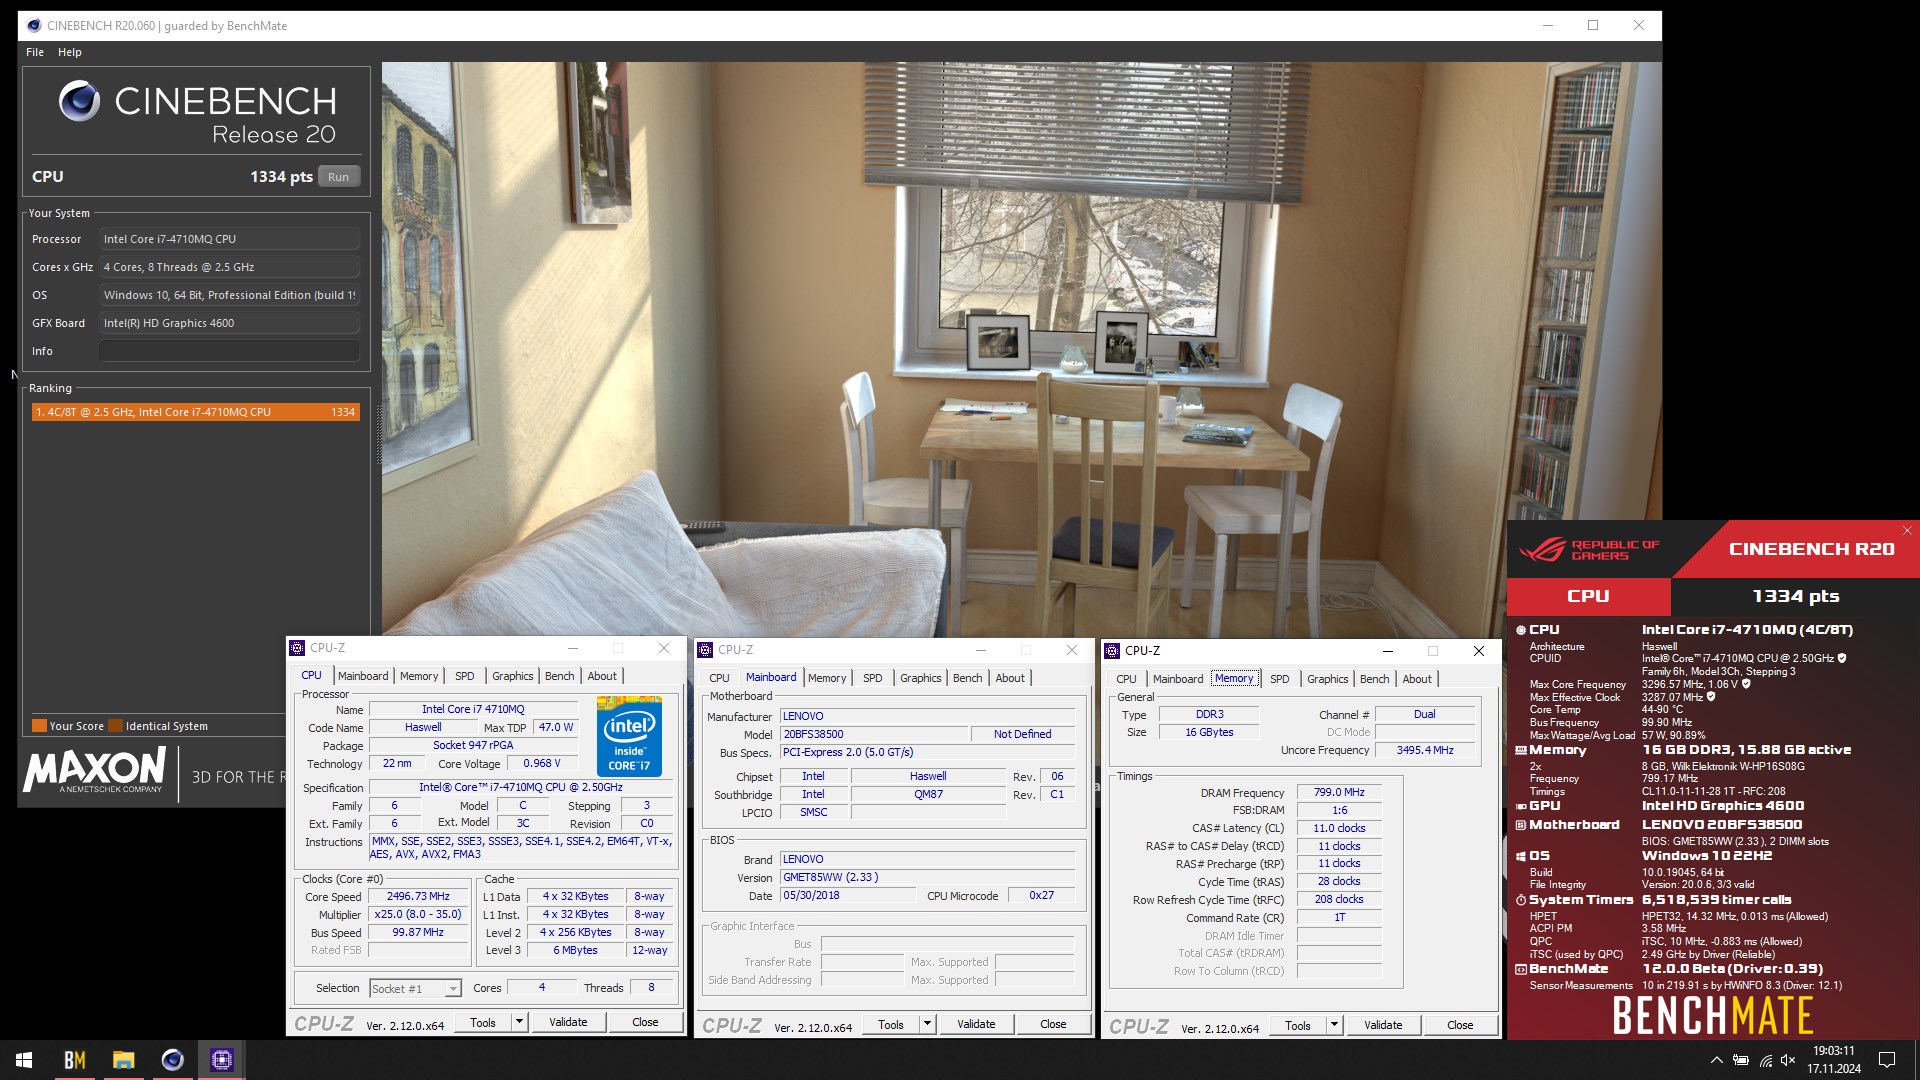Image resolution: width=1920 pixels, height=1080 pixels.
Task: Run the Cinebench CPU benchmark
Action: 339,177
